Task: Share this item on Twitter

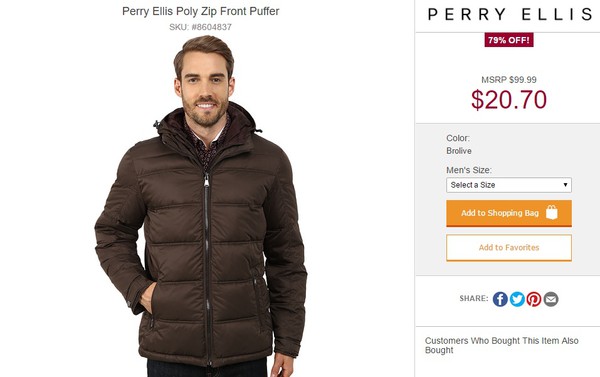Action: coord(517,299)
